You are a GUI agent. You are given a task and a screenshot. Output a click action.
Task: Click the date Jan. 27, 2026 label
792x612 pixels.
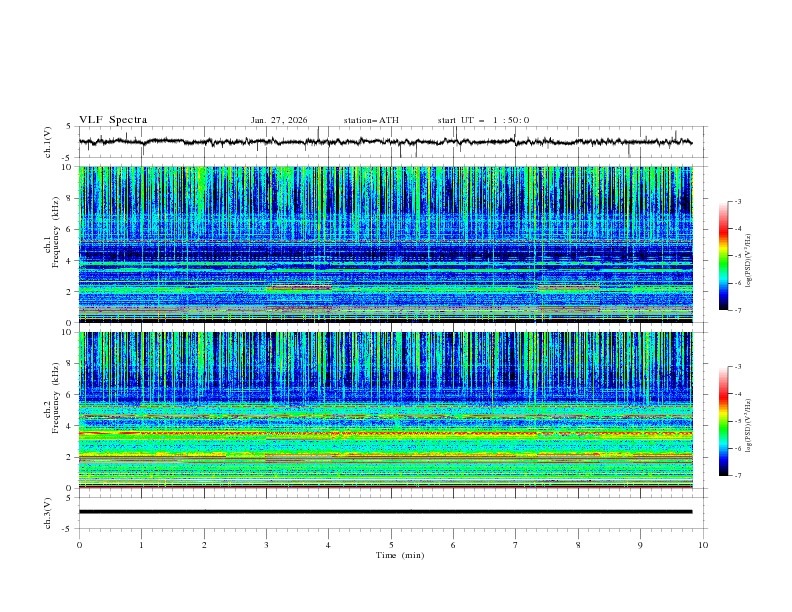(279, 120)
